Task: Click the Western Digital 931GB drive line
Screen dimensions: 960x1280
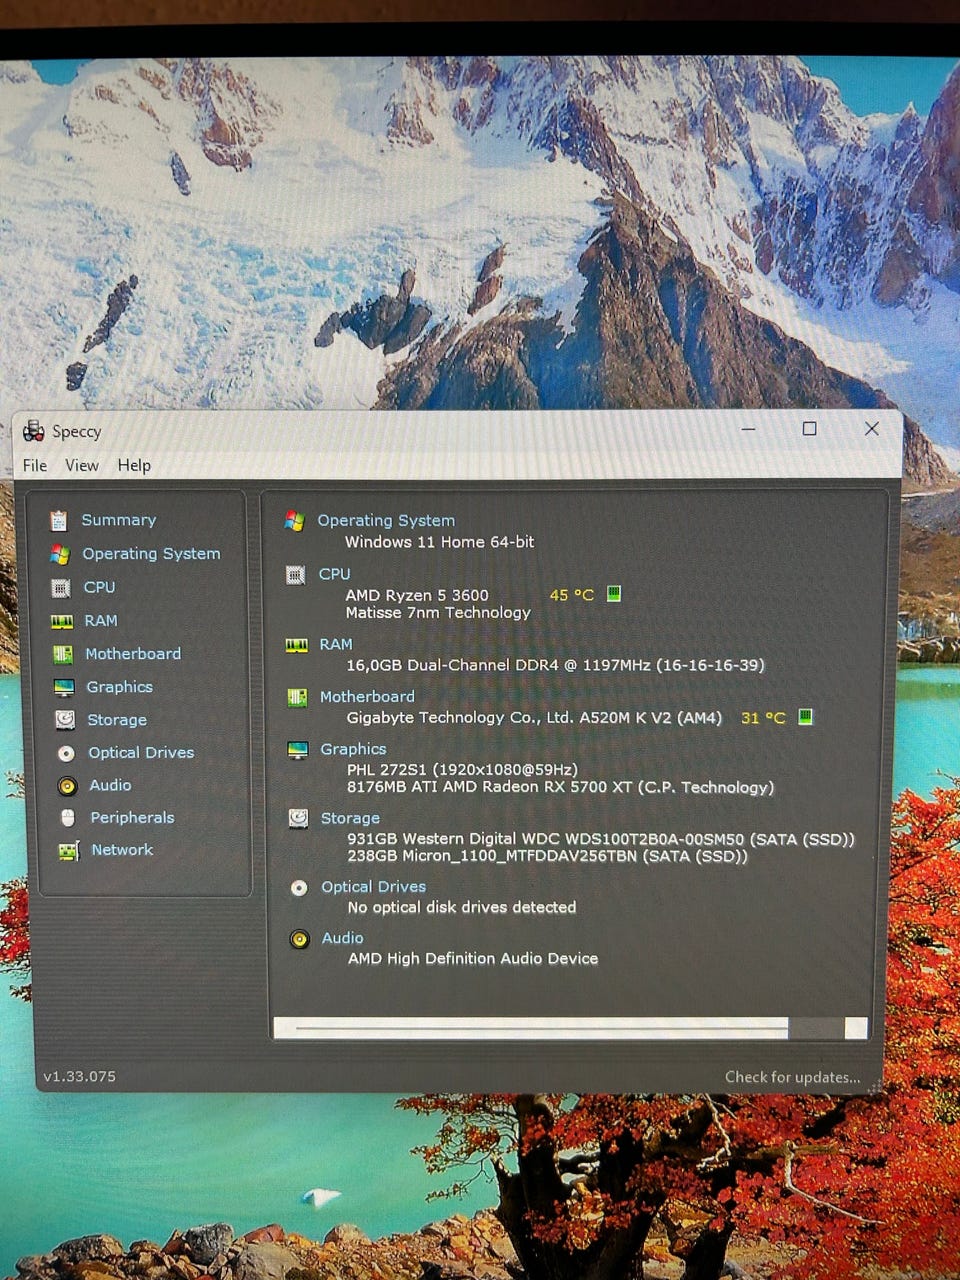Action: point(601,839)
